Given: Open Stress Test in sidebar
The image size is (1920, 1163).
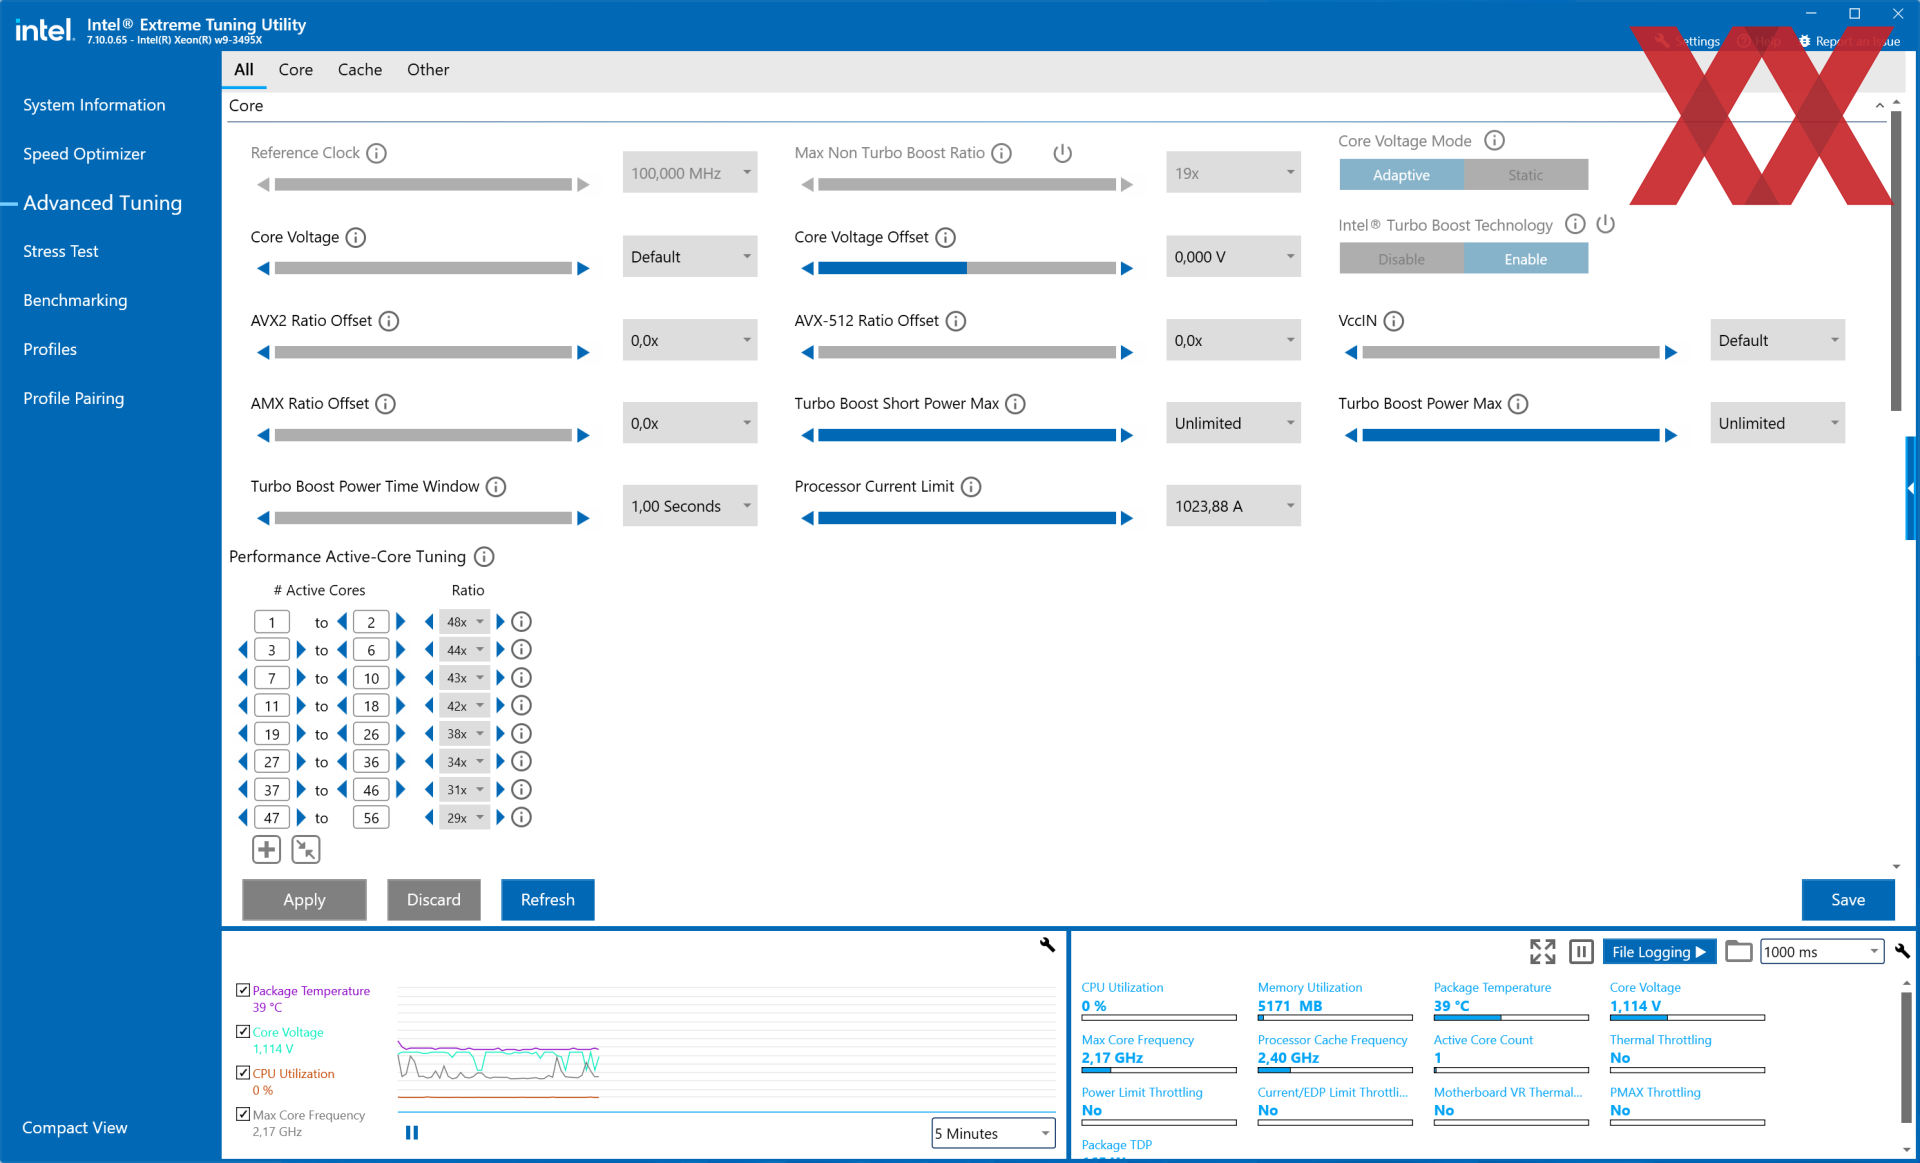Looking at the screenshot, I should pos(61,252).
